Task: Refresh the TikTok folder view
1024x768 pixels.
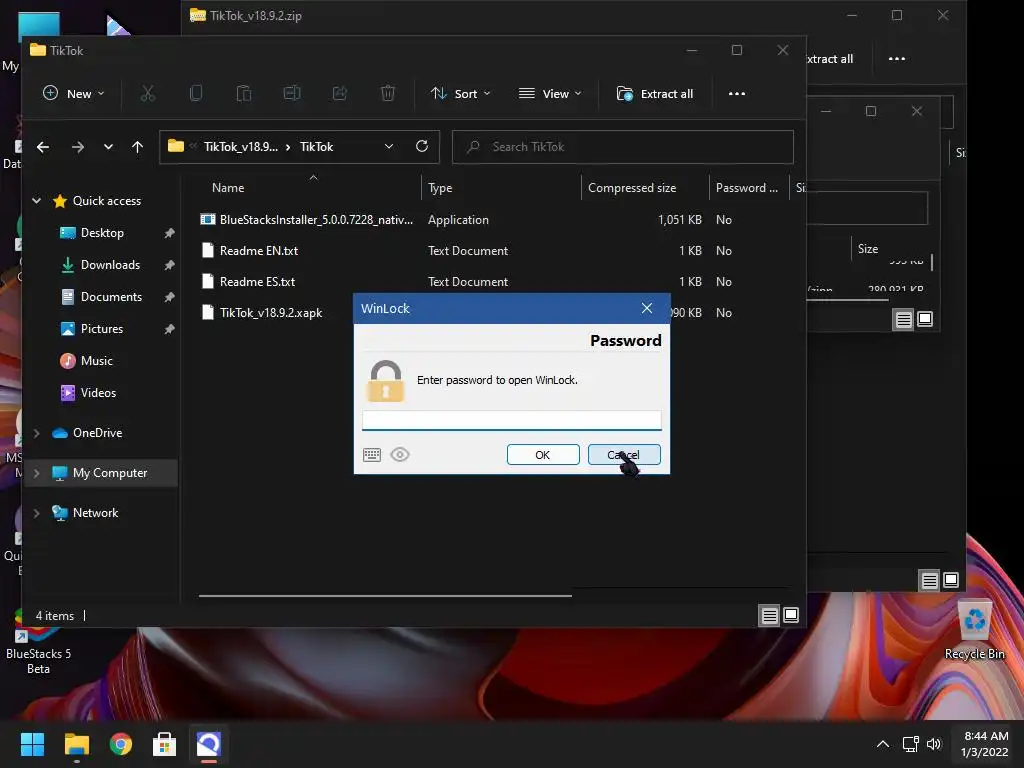Action: coord(422,146)
